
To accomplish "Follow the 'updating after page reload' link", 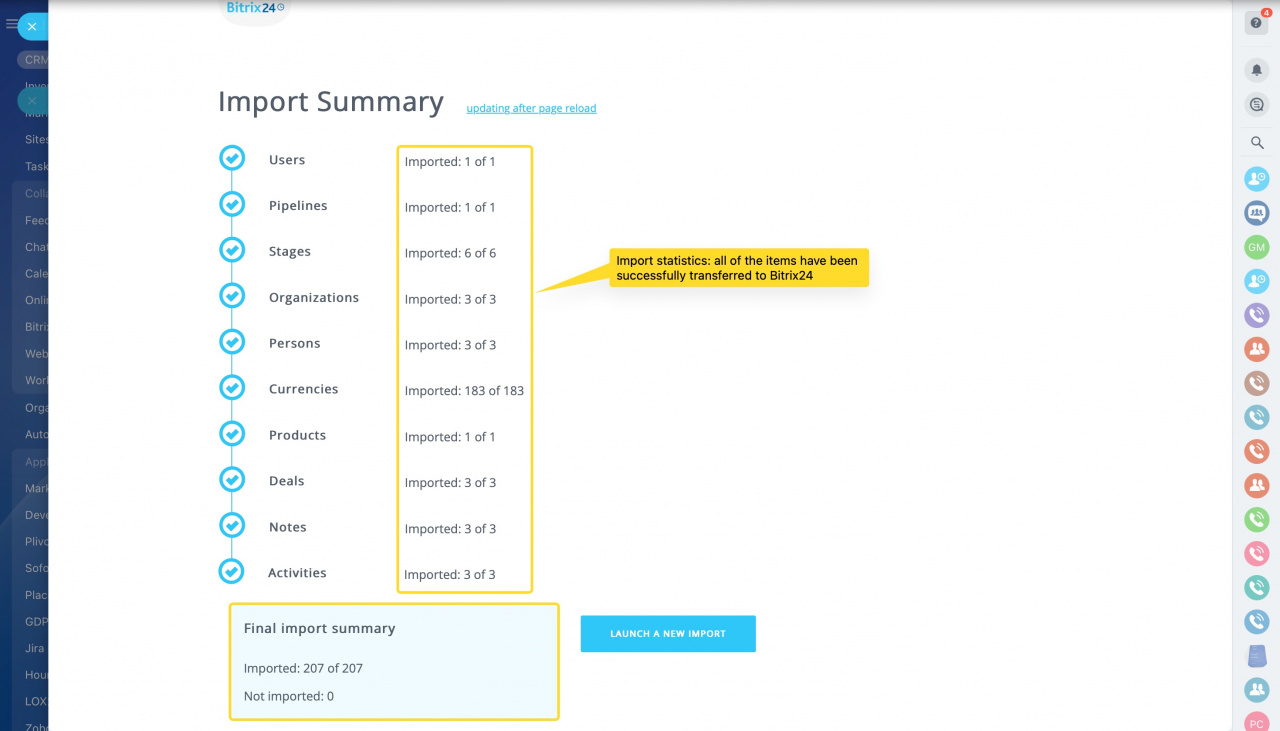I will pos(531,108).
